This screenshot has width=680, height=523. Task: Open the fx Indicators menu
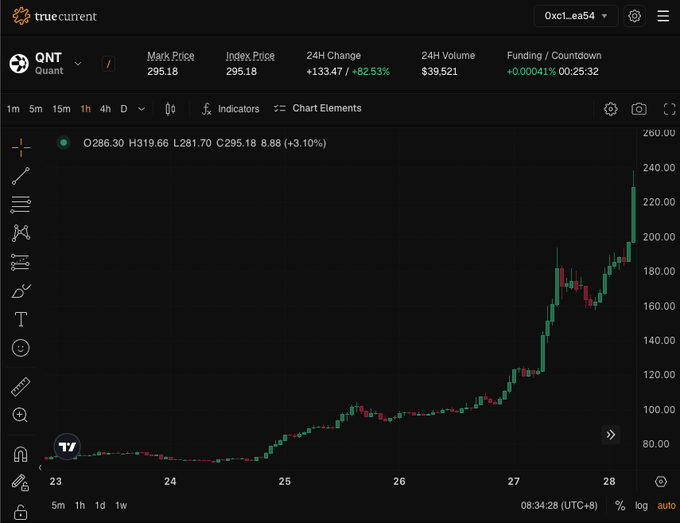(x=231, y=109)
